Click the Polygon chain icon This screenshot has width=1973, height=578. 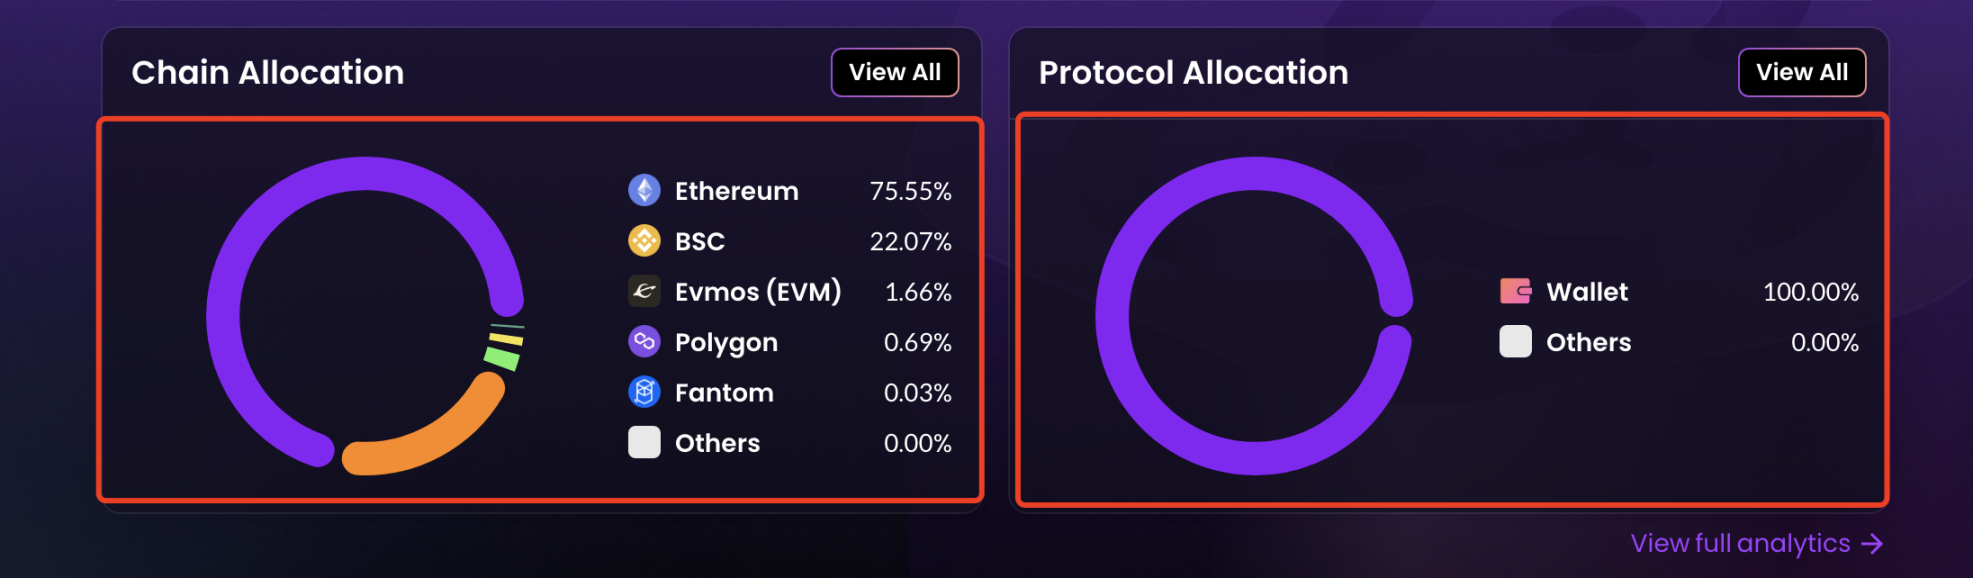644,342
